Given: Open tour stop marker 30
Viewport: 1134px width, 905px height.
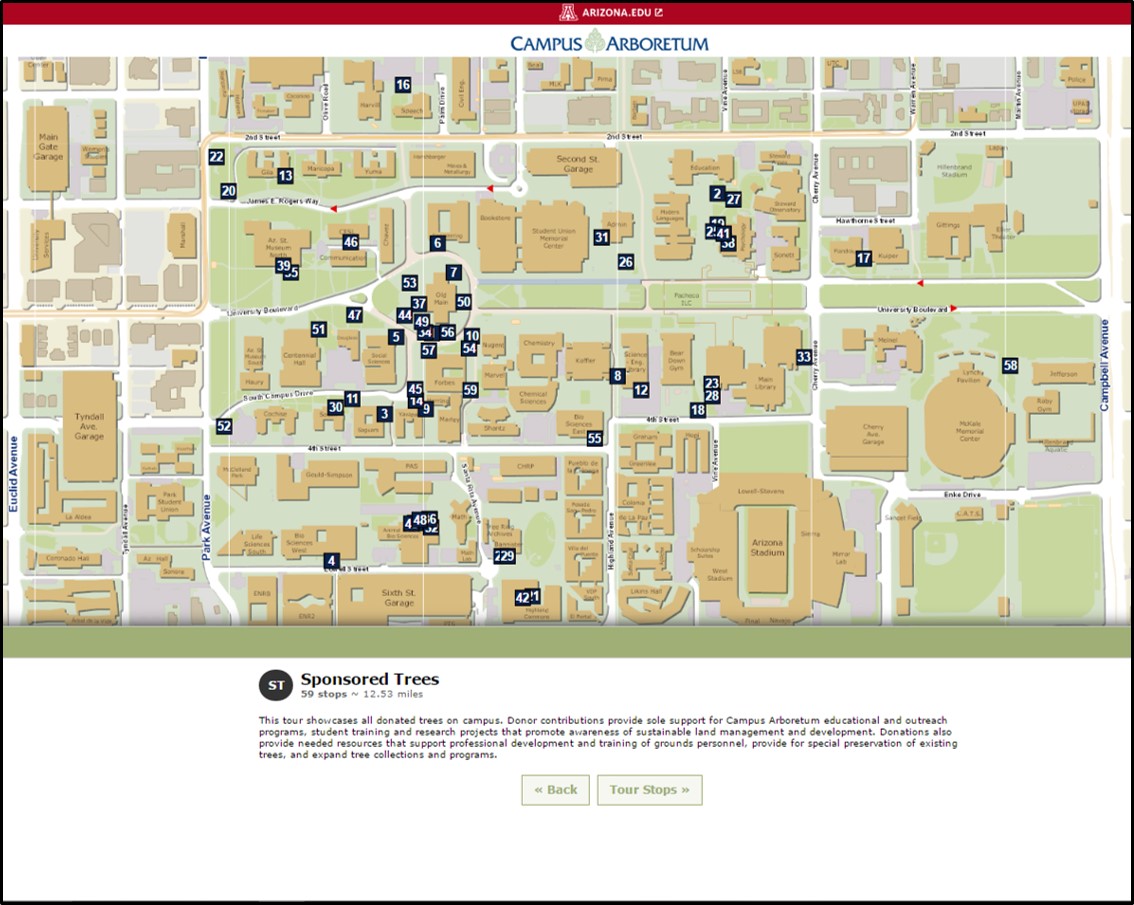Looking at the screenshot, I should [336, 407].
